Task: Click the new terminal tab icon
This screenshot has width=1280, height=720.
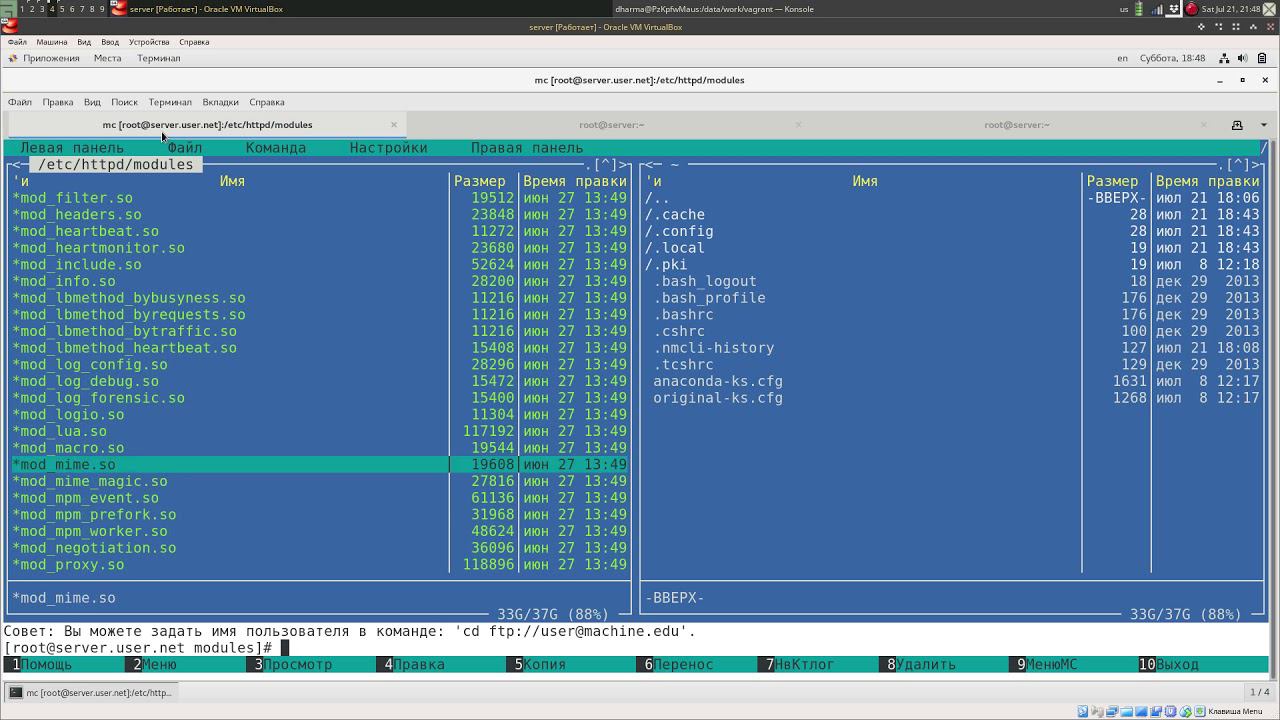Action: point(1237,125)
